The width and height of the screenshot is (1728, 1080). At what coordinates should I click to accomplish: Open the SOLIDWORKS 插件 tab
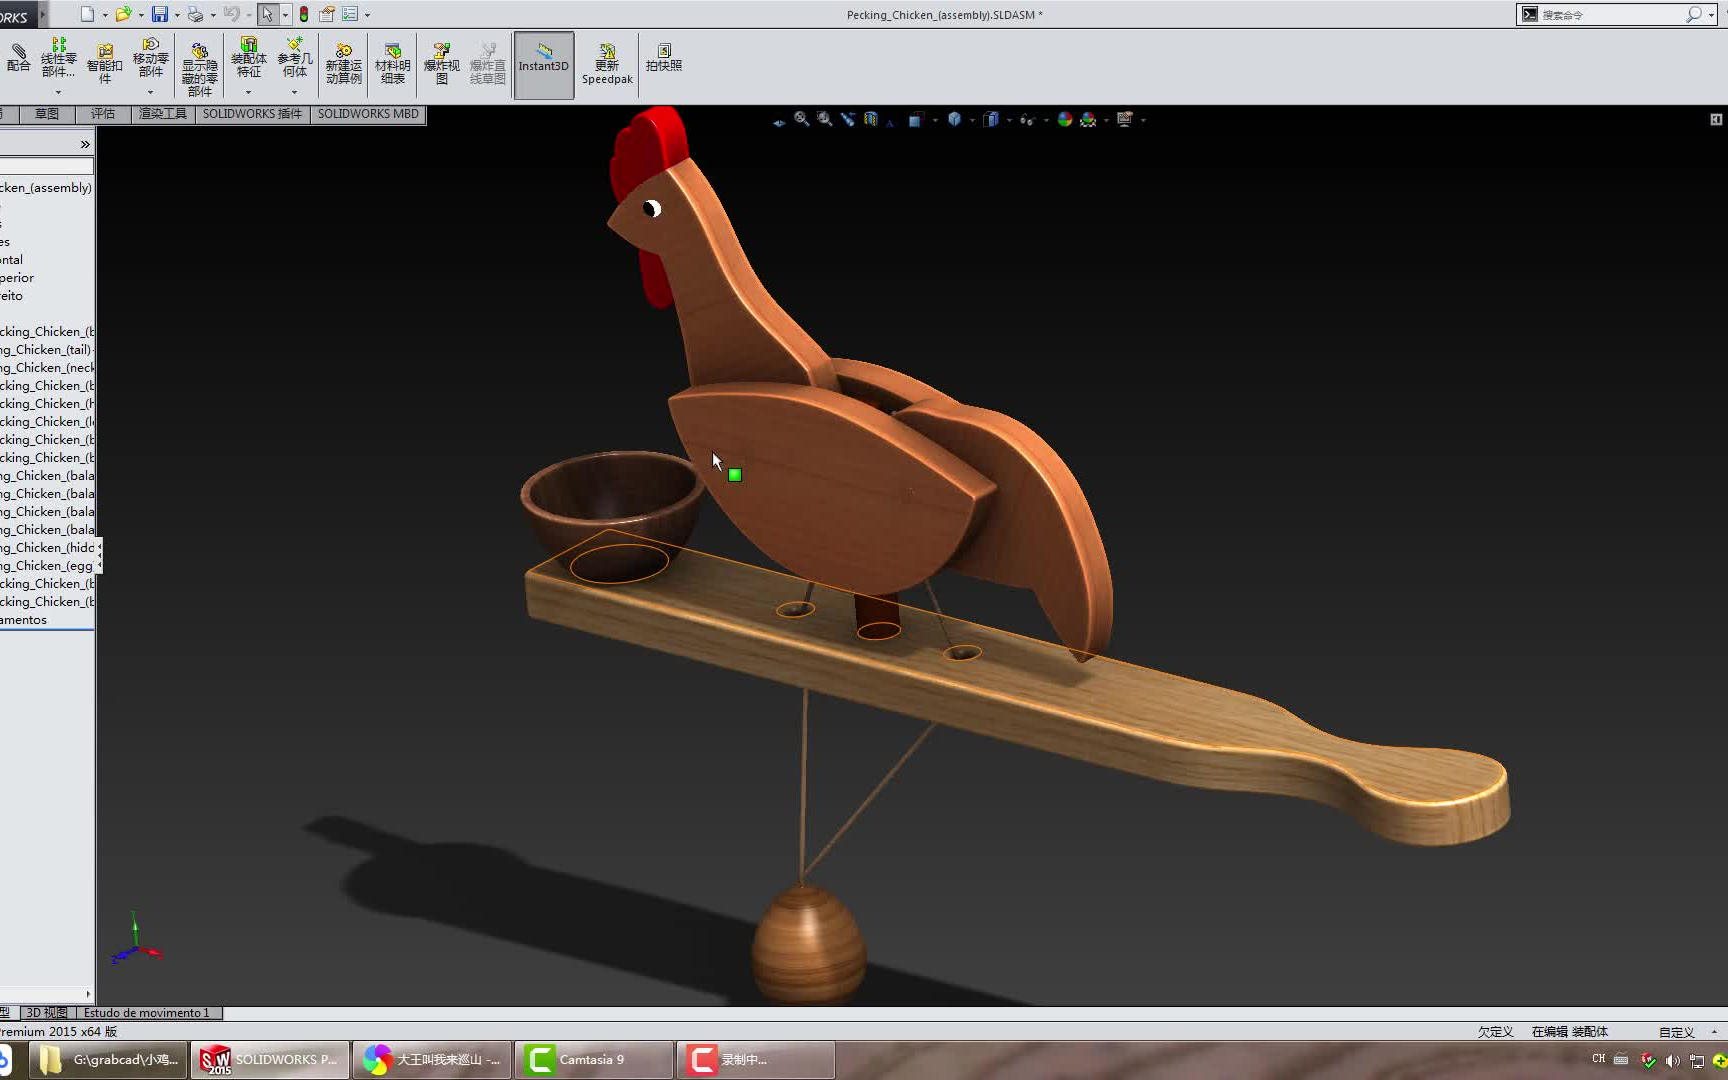(x=252, y=114)
